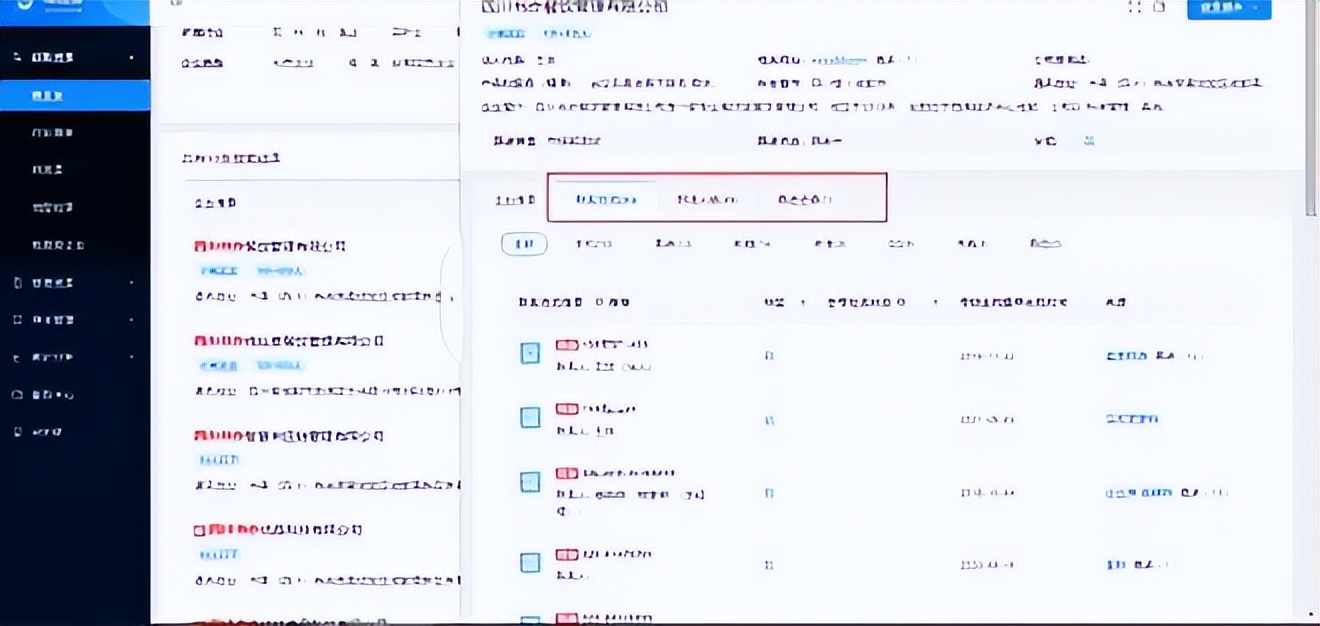The image size is (1320, 626).
Task: Expand the last filter option in the filter row
Action: (1046, 243)
